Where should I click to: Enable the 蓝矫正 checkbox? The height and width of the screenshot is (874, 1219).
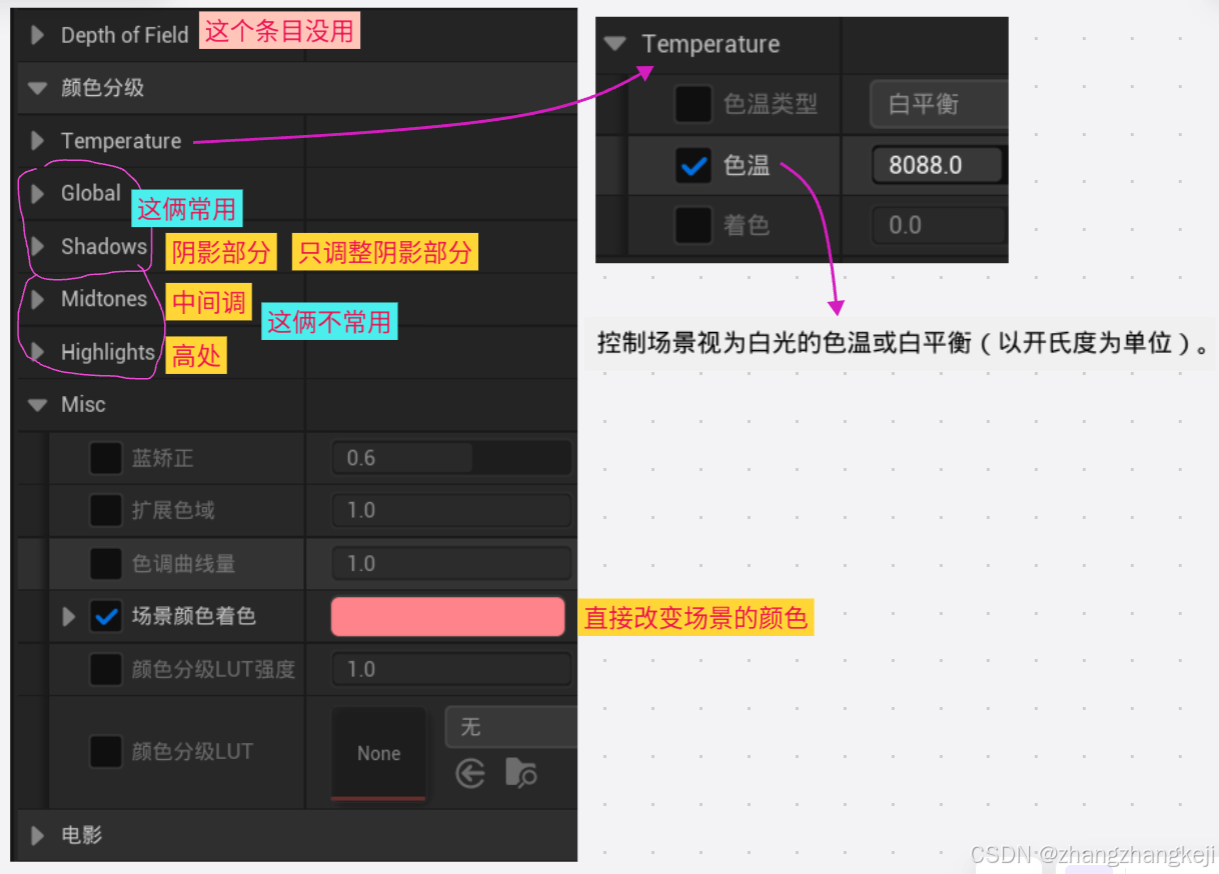(x=105, y=457)
